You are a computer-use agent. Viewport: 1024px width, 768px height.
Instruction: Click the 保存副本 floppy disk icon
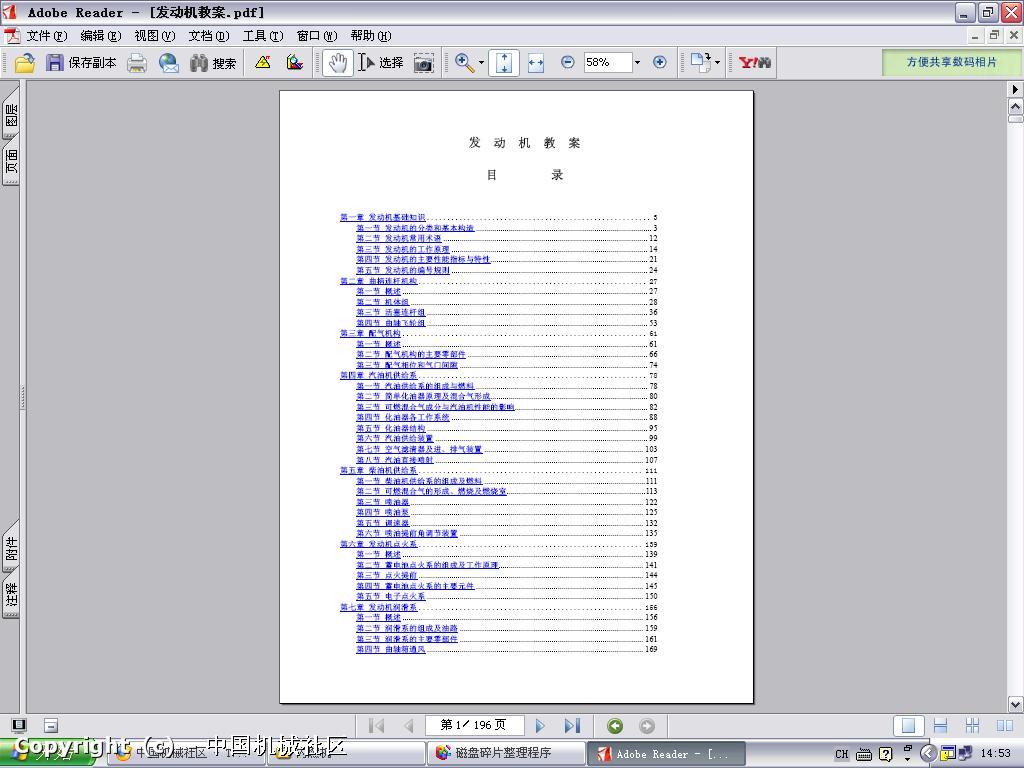coord(55,63)
